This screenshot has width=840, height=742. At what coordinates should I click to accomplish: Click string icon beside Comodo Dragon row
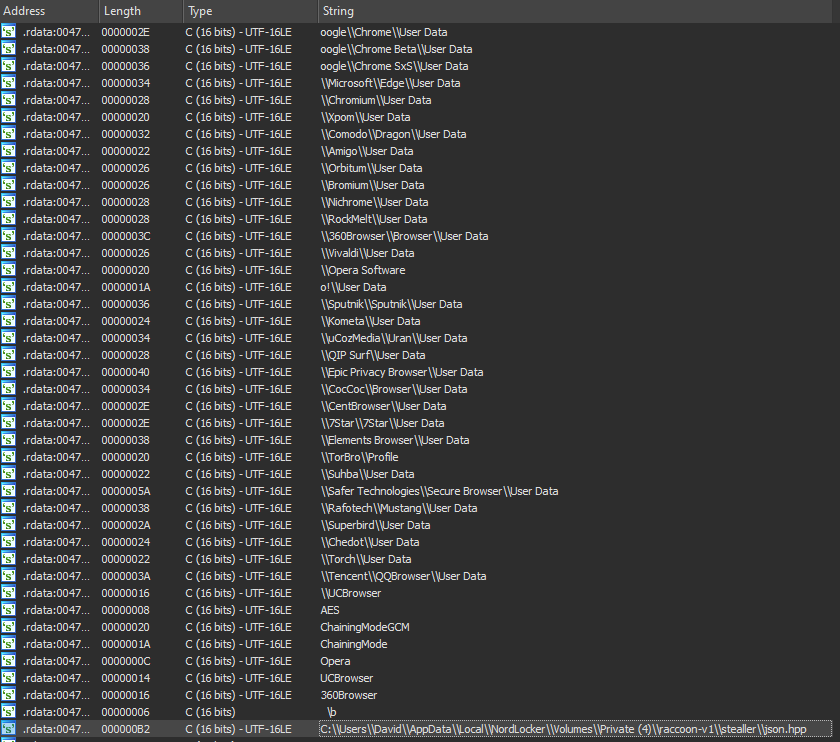point(8,134)
